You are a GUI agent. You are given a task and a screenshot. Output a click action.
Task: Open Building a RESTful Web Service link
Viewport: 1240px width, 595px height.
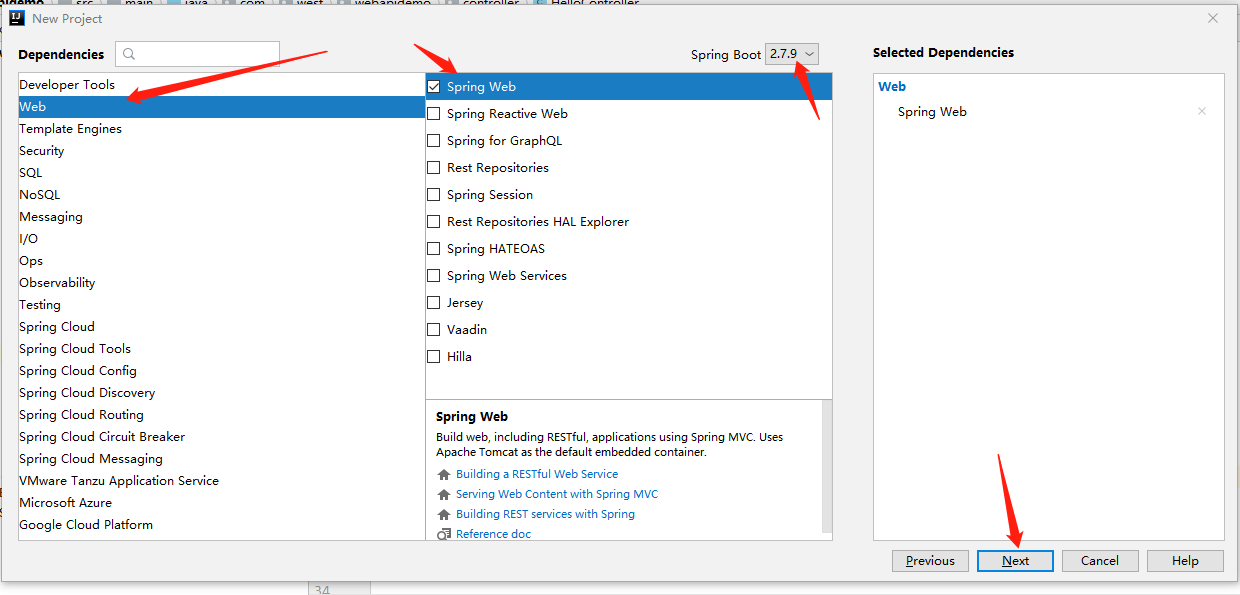click(x=537, y=475)
